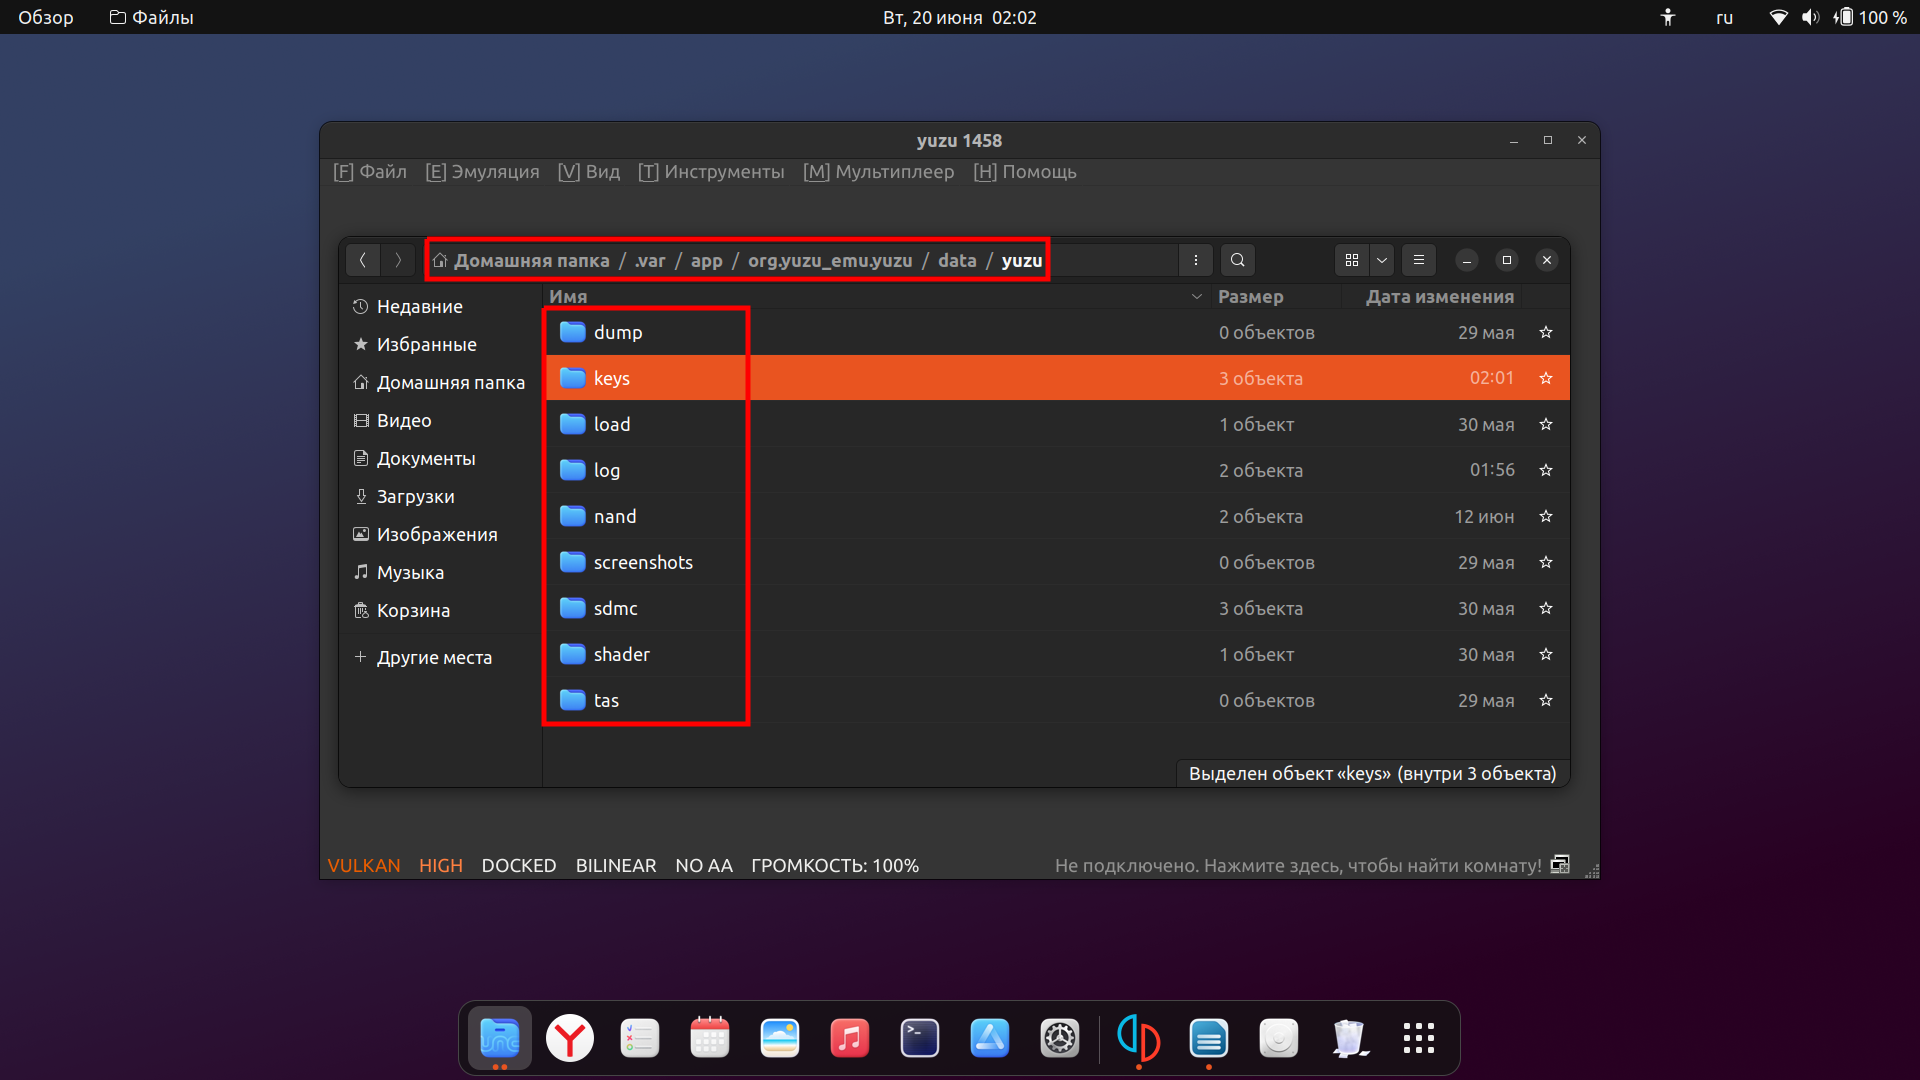Go back with the left arrow button
1920x1080 pixels.
pyautogui.click(x=363, y=260)
